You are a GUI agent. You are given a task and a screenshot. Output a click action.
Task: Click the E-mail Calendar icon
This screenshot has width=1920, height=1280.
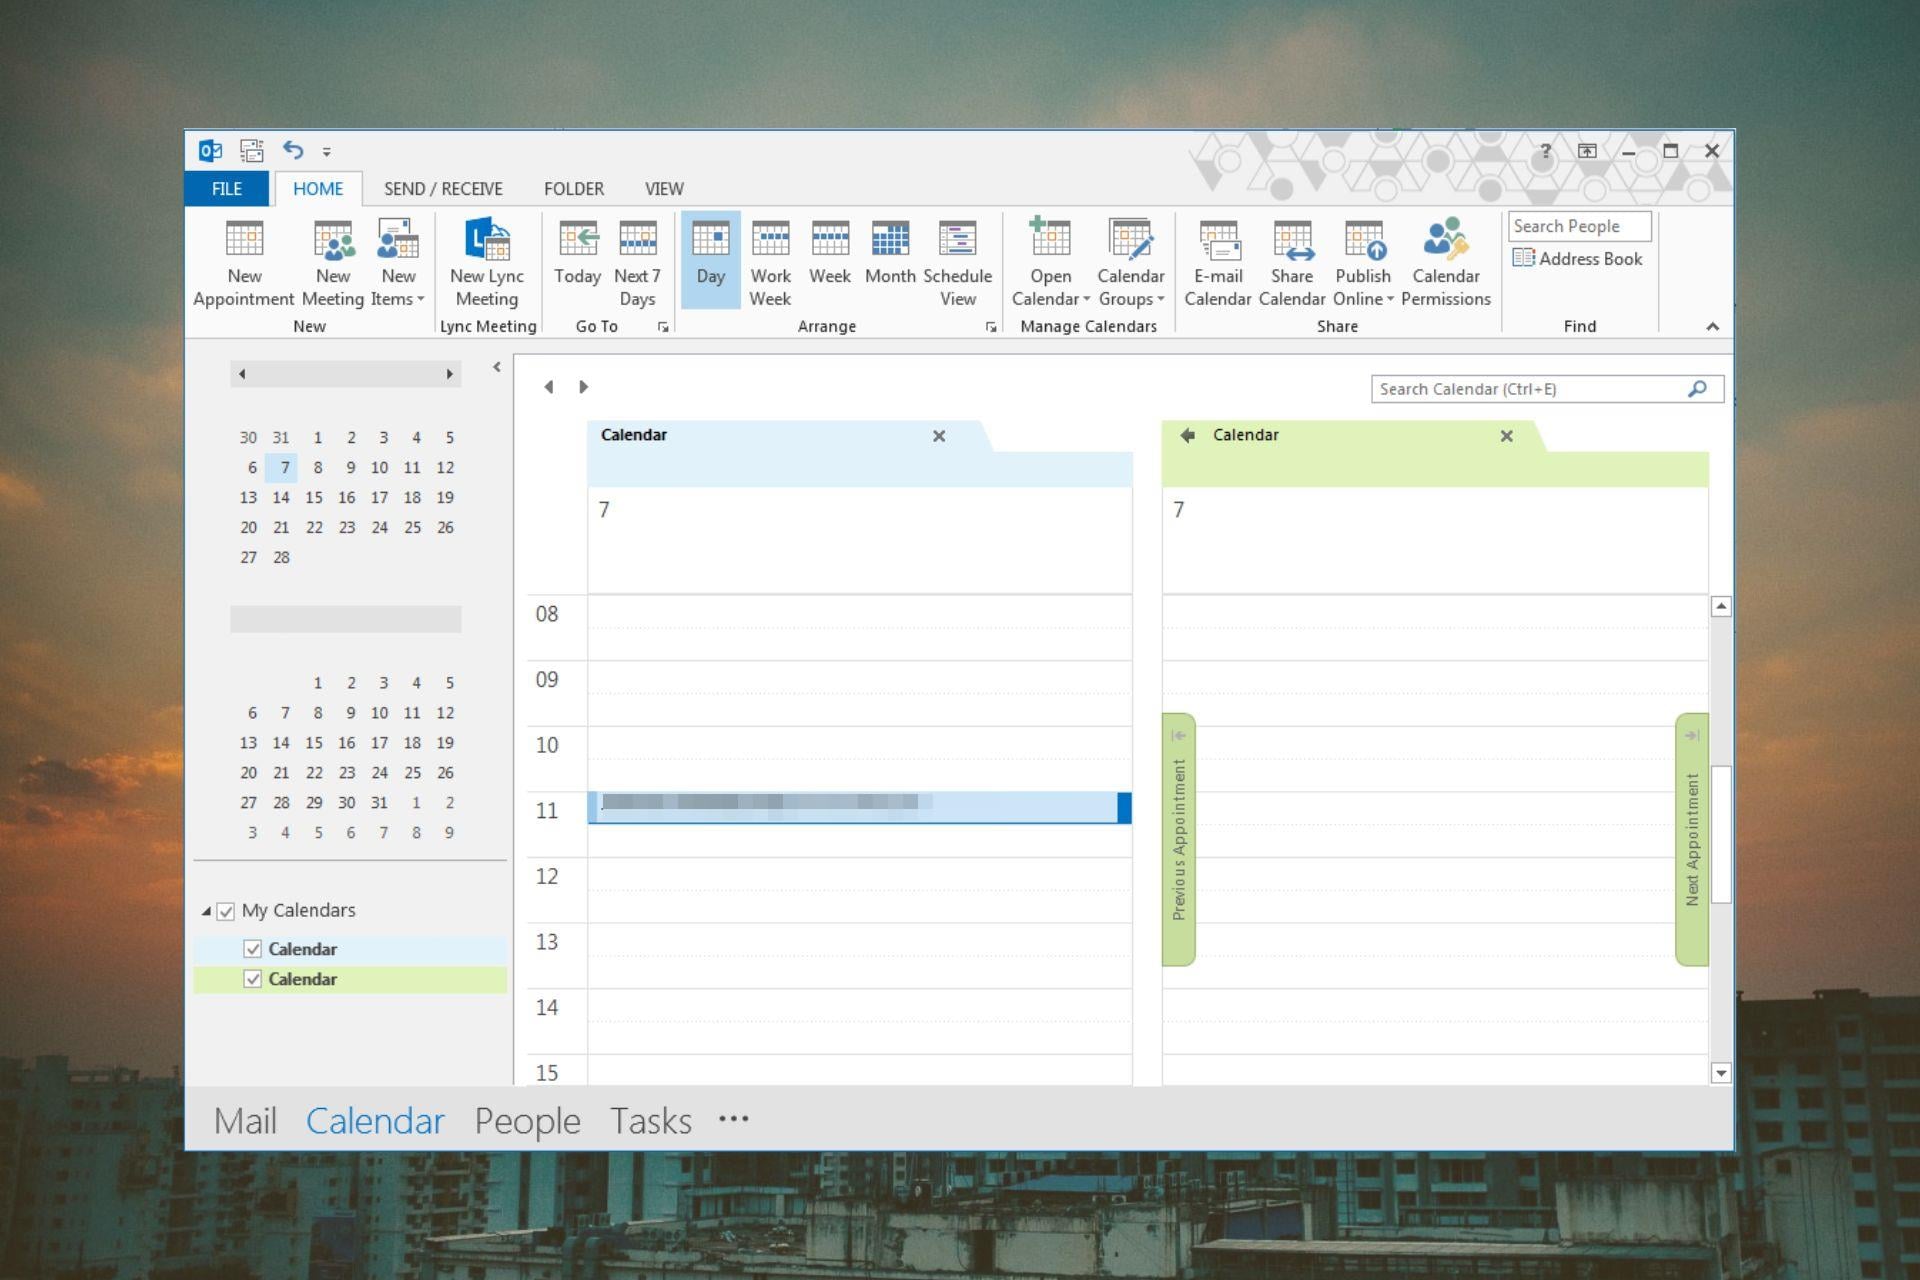1218,240
